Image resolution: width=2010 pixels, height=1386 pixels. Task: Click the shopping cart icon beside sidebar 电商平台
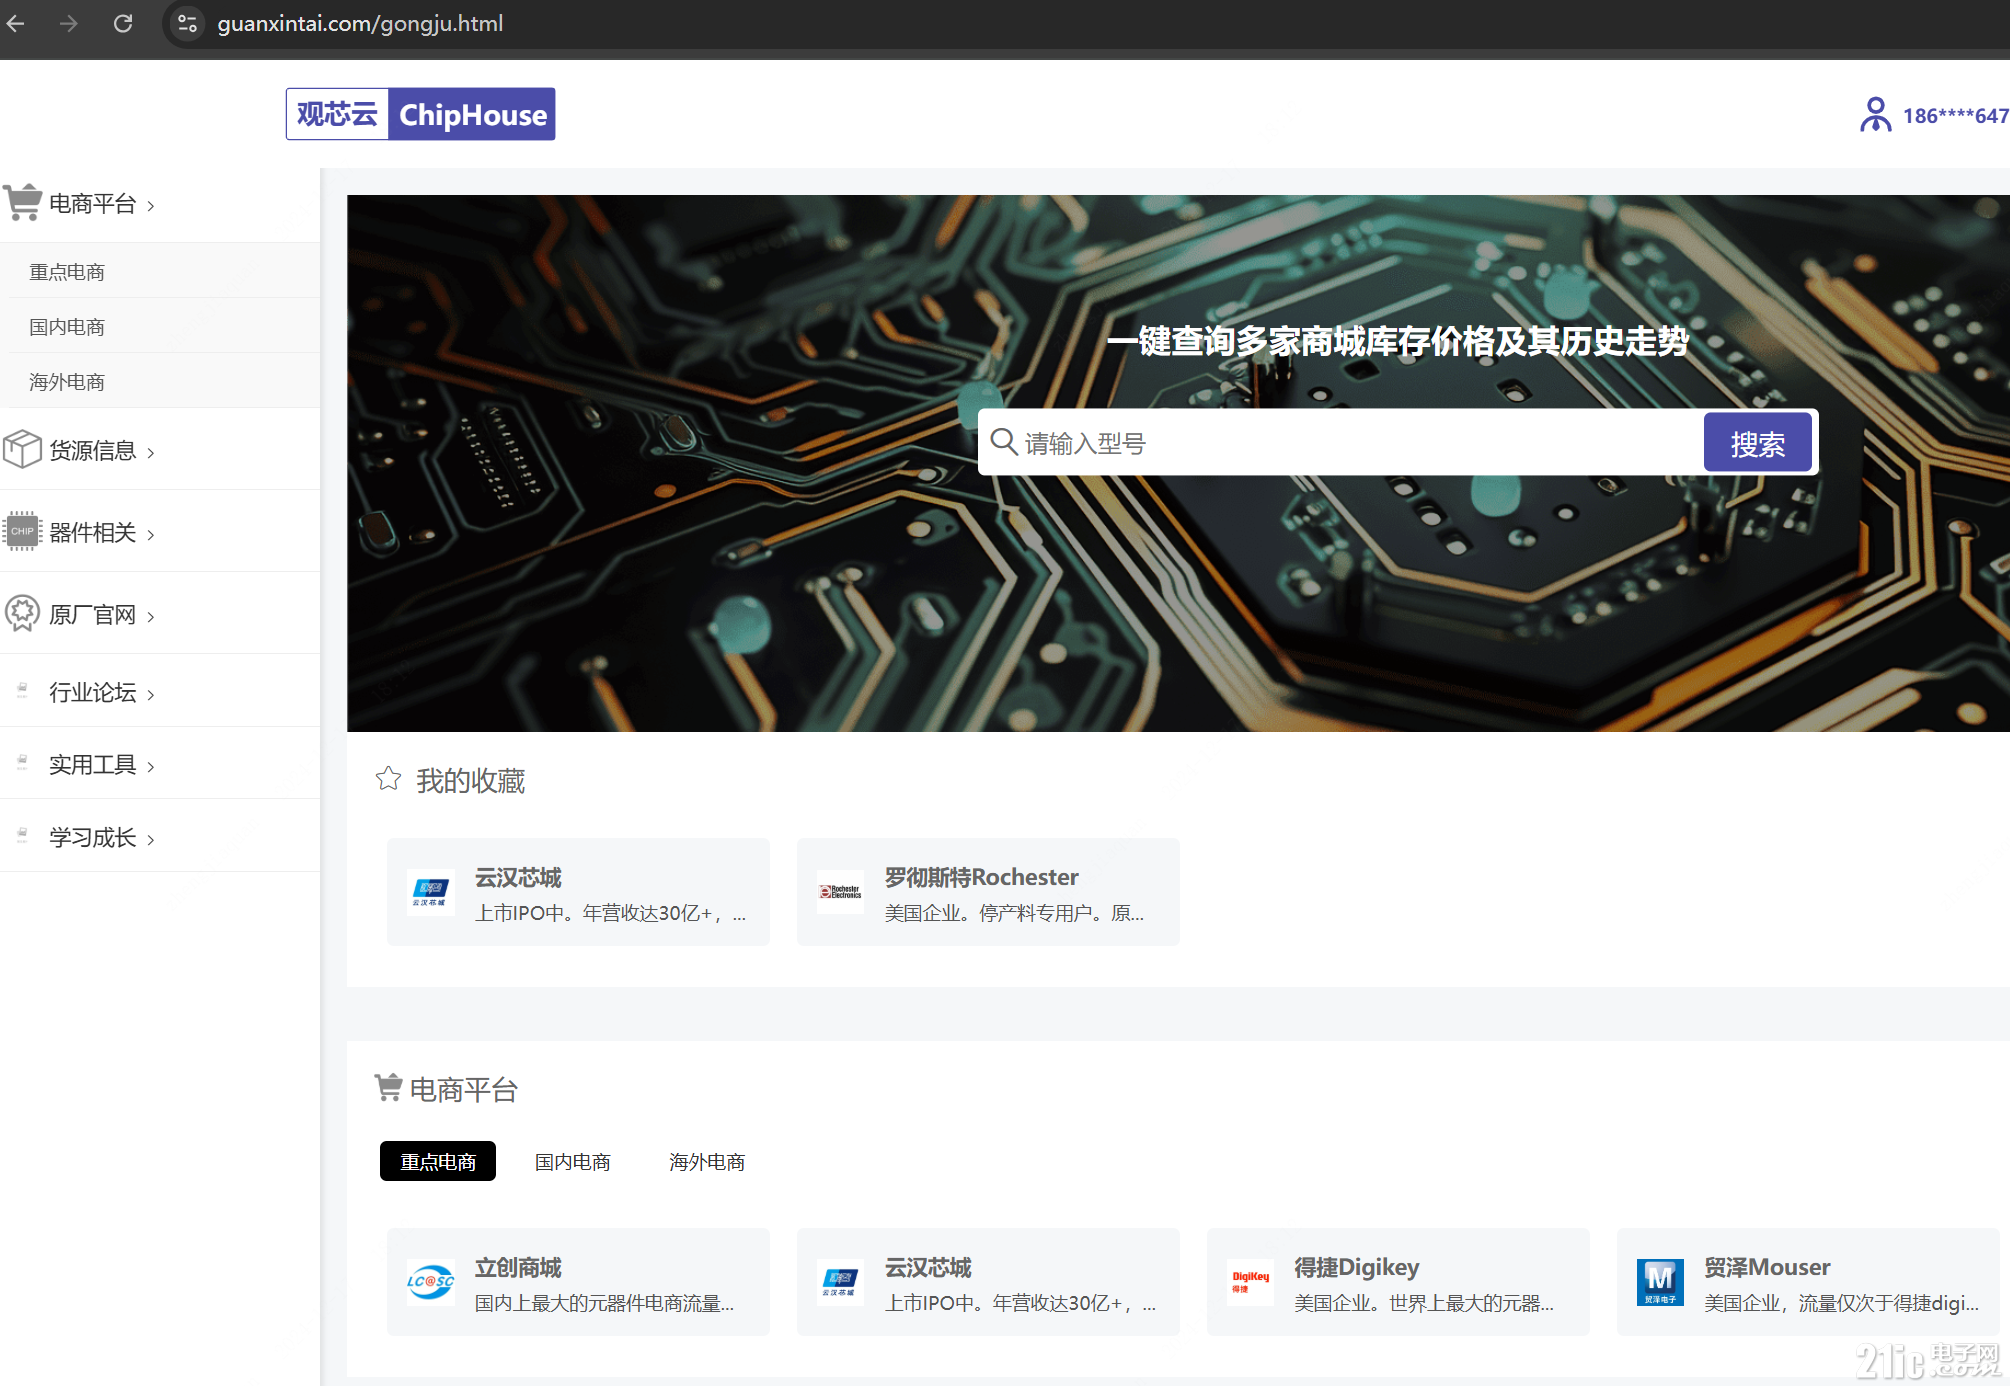point(23,202)
